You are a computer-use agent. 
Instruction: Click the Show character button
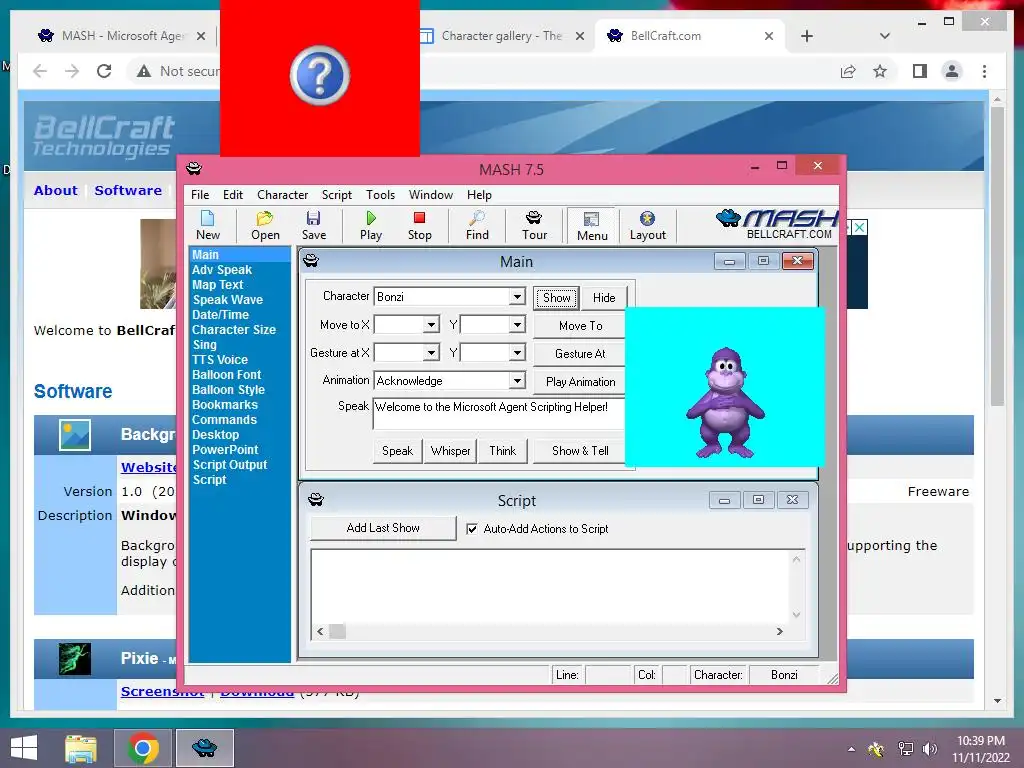click(x=556, y=298)
